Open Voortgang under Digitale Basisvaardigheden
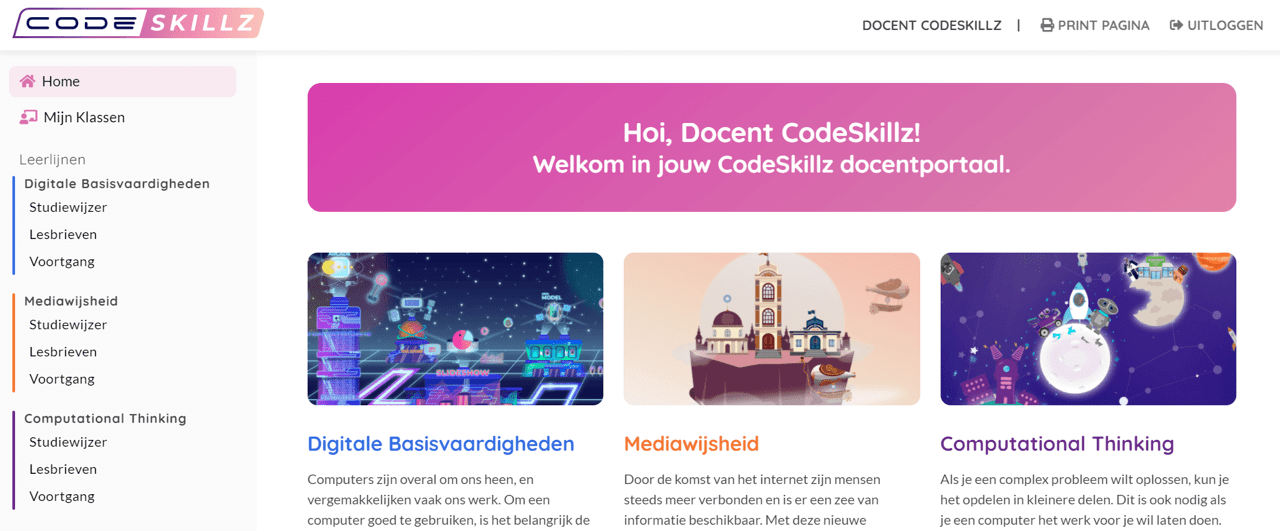1280x531 pixels. [x=62, y=261]
